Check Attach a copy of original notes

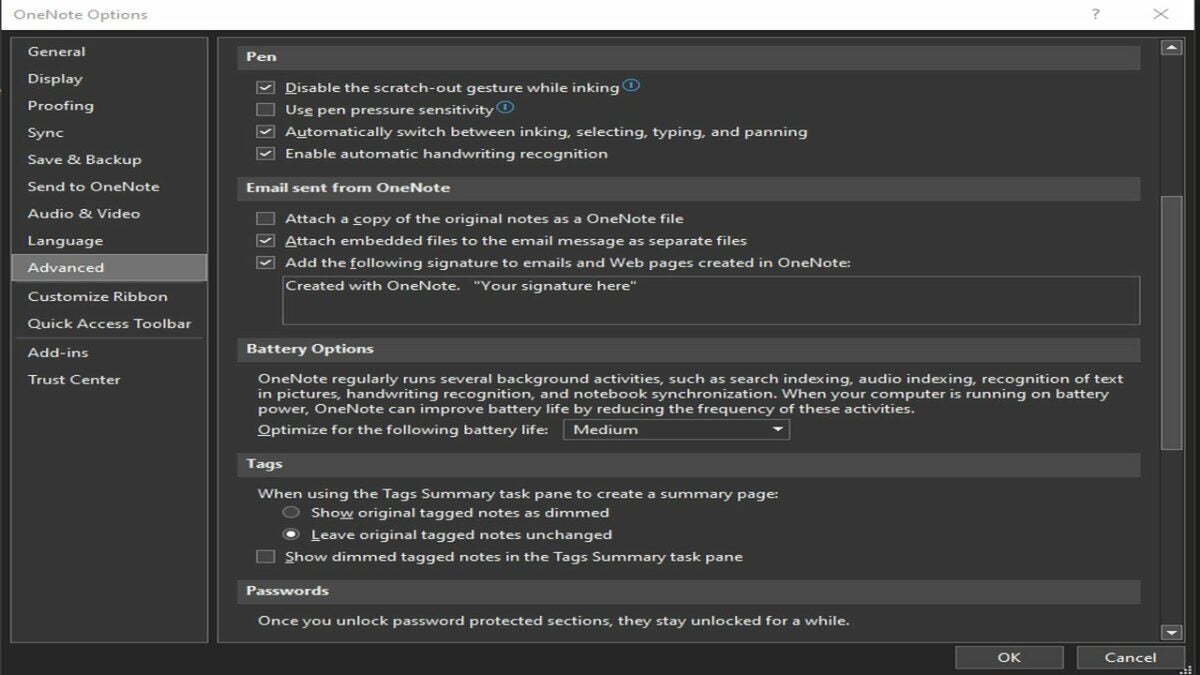coord(265,218)
